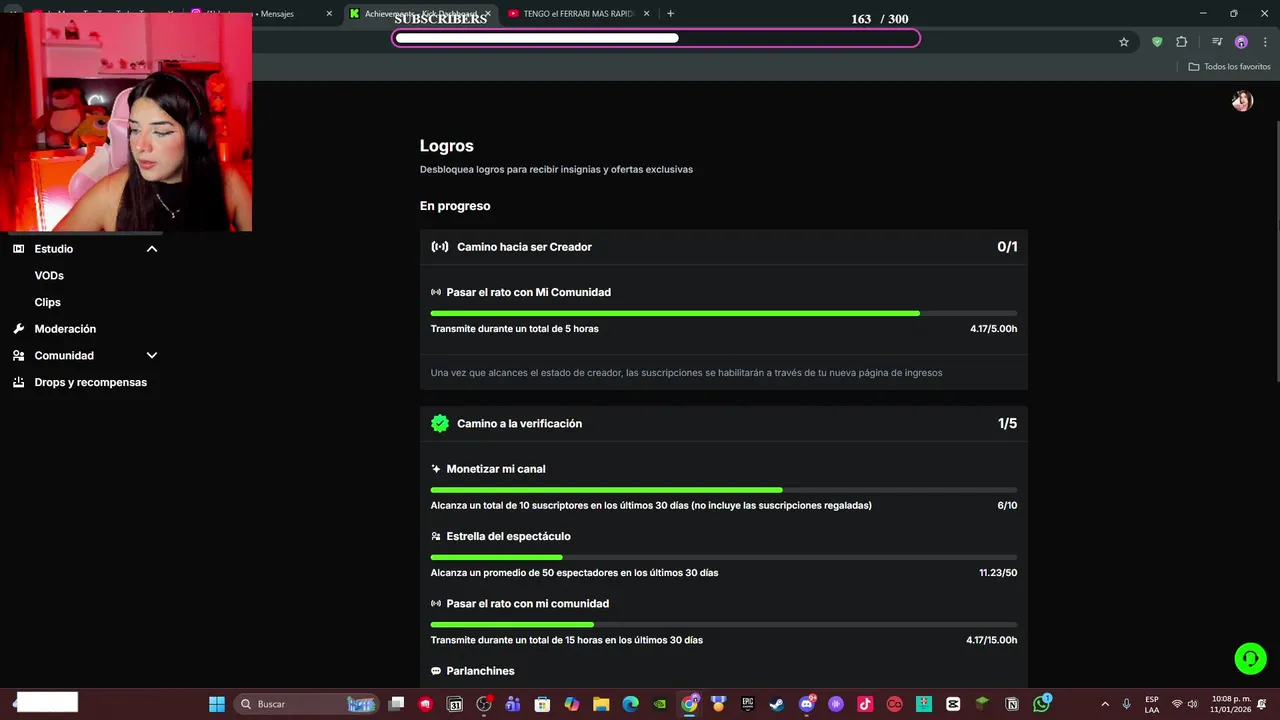Click the En progreso section label
The image size is (1280, 720).
pyautogui.click(x=455, y=206)
